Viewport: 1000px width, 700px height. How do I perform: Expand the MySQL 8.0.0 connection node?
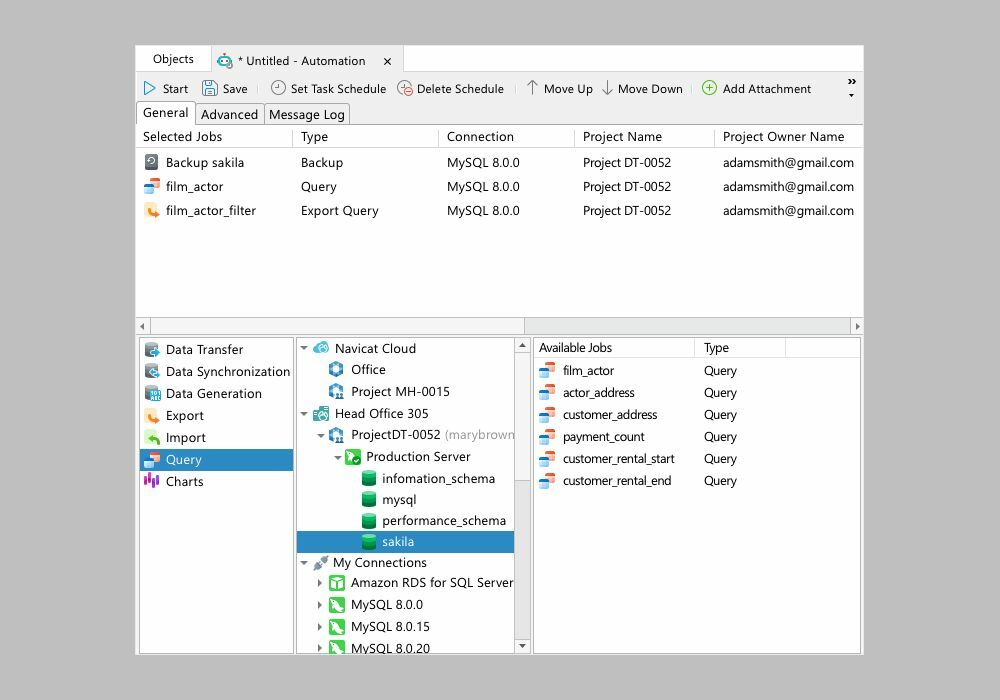tap(320, 604)
